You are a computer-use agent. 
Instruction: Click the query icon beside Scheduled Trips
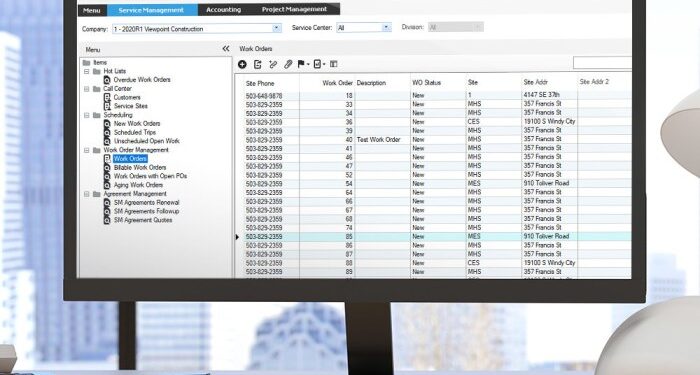(x=107, y=133)
